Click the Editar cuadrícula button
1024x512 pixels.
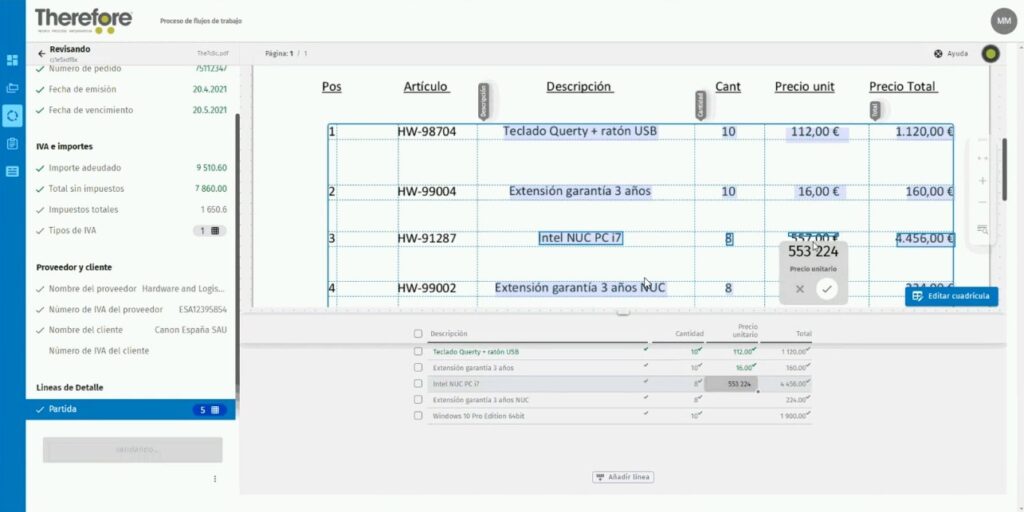tap(951, 296)
